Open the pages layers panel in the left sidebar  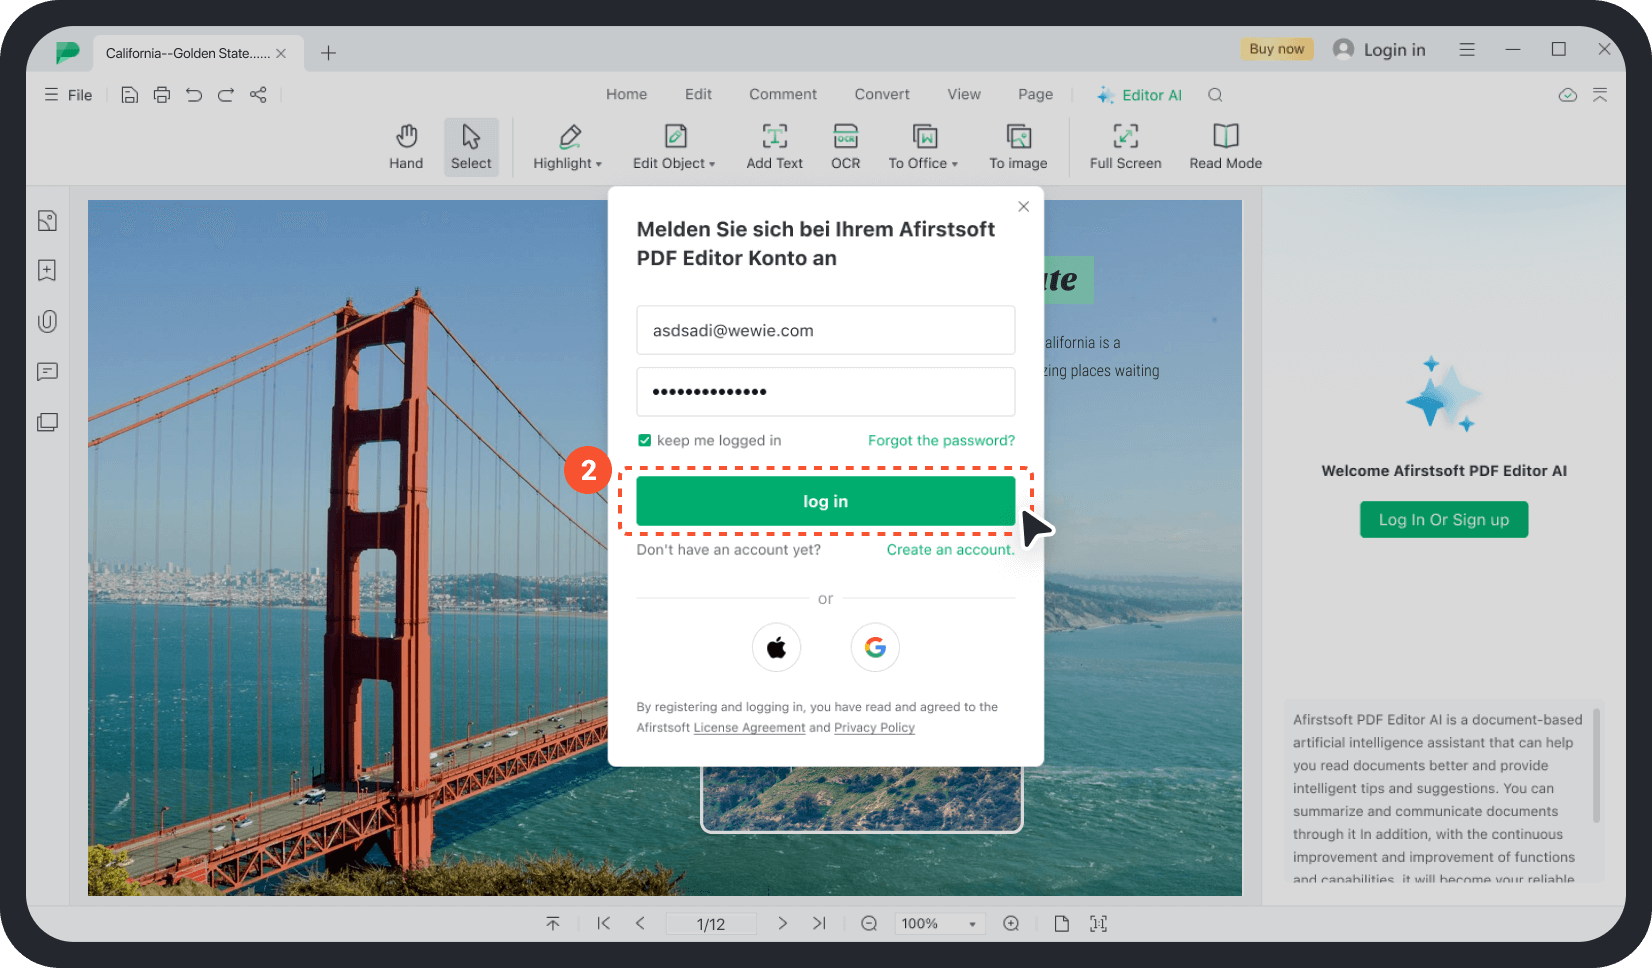click(x=47, y=422)
